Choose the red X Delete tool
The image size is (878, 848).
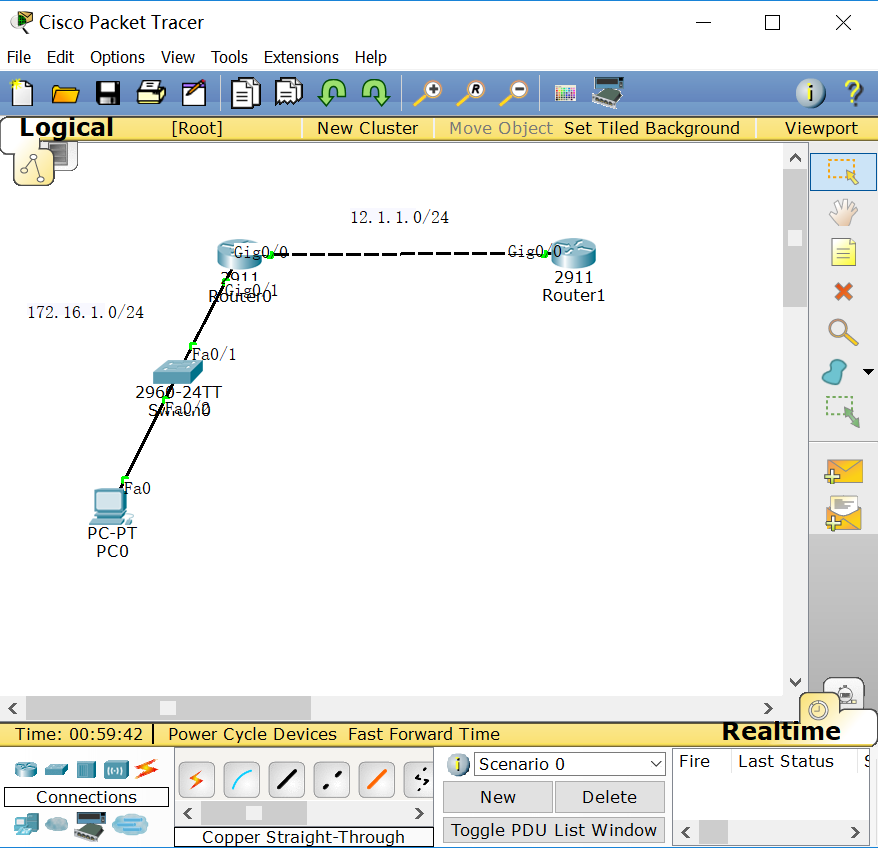click(x=843, y=292)
